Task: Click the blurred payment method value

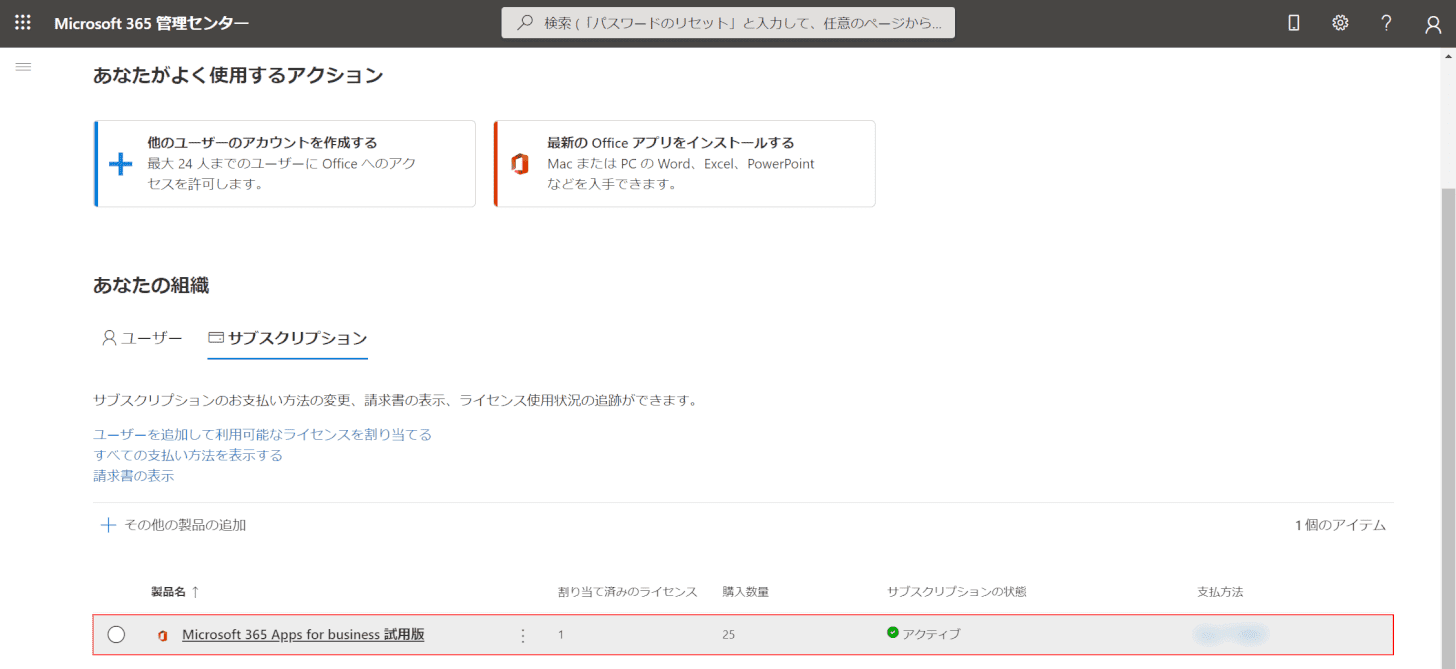Action: click(x=1230, y=634)
